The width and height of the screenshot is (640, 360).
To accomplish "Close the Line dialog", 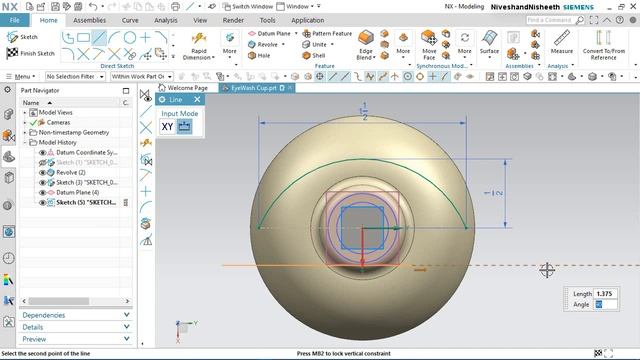I will [x=197, y=99].
